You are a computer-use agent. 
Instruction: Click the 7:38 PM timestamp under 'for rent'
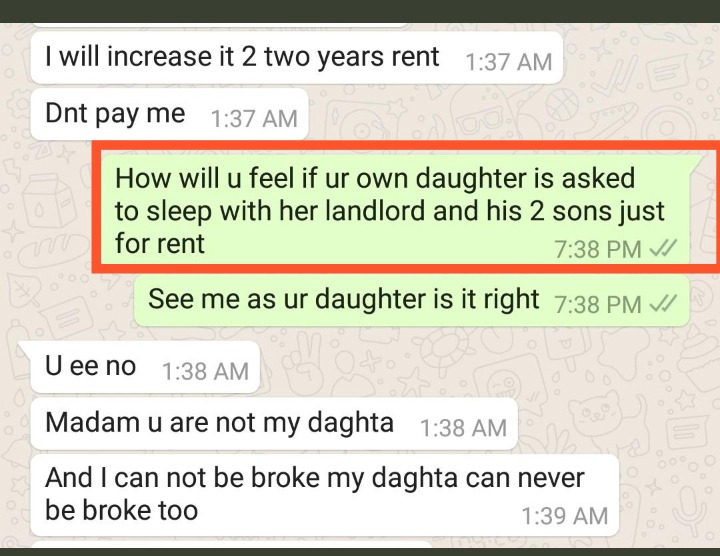[x=597, y=249]
